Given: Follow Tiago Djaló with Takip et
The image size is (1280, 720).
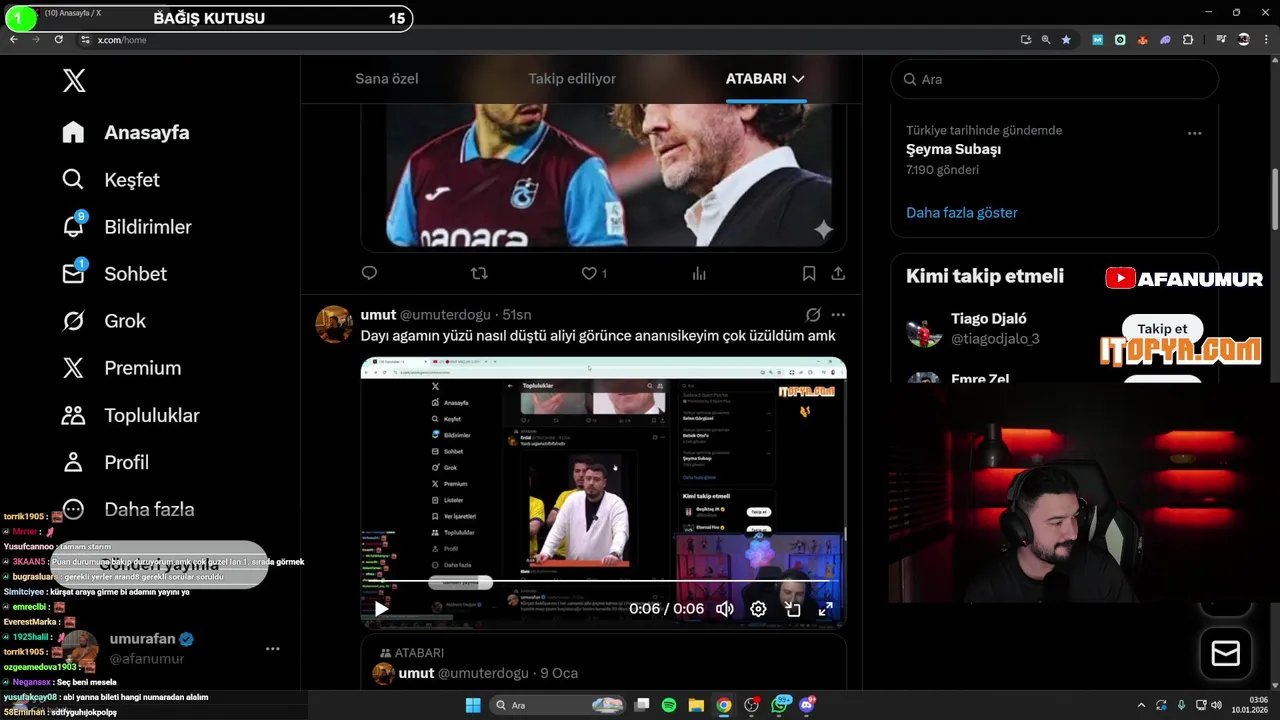Looking at the screenshot, I should 1162,328.
